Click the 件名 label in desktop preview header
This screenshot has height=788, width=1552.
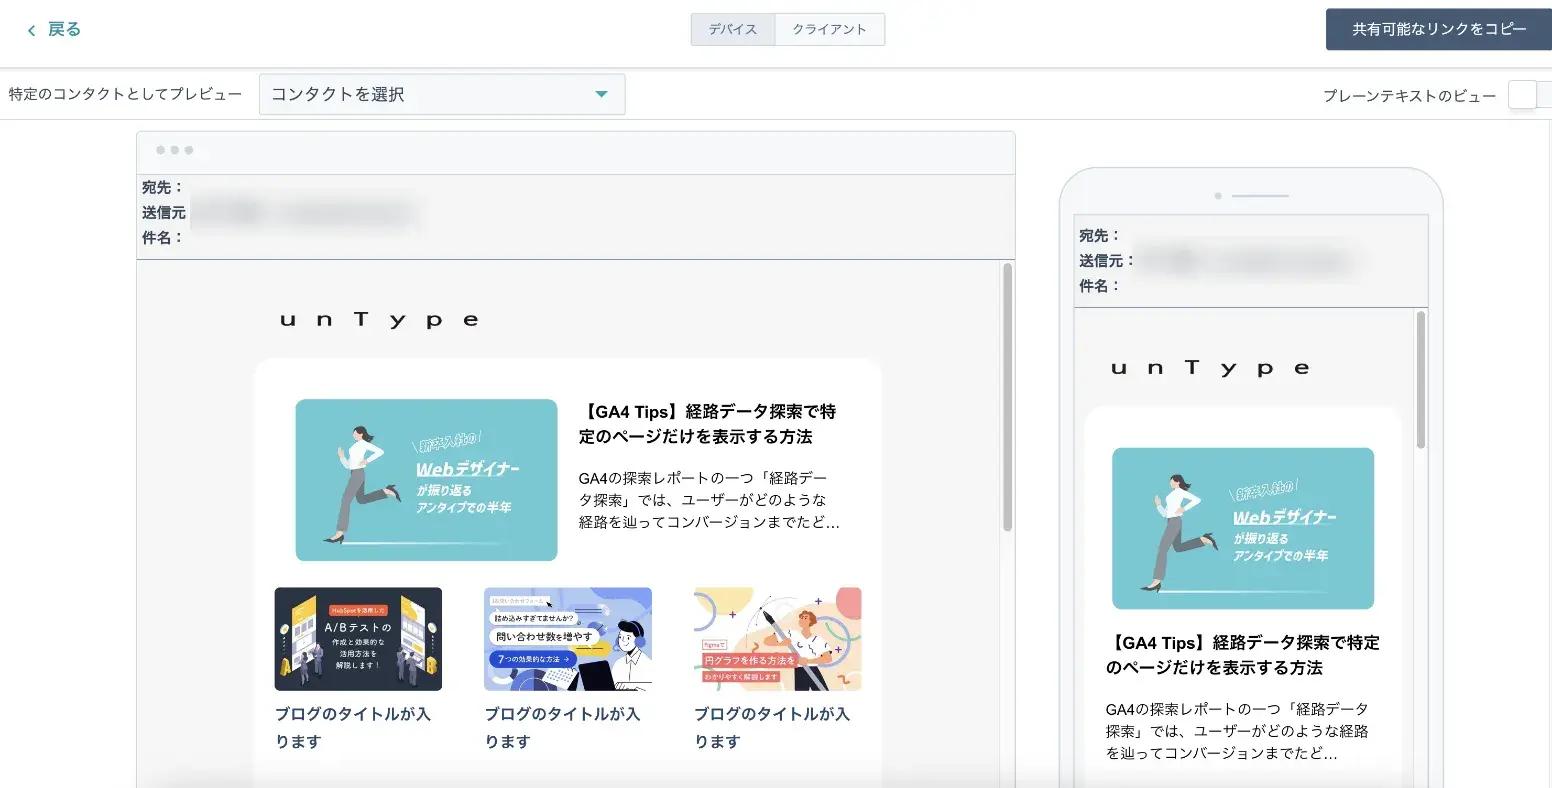point(163,238)
